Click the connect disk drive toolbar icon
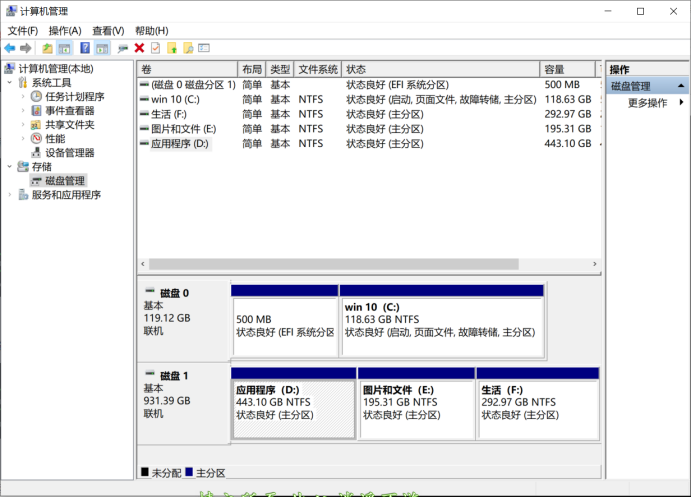The image size is (692, 498). click(x=123, y=48)
